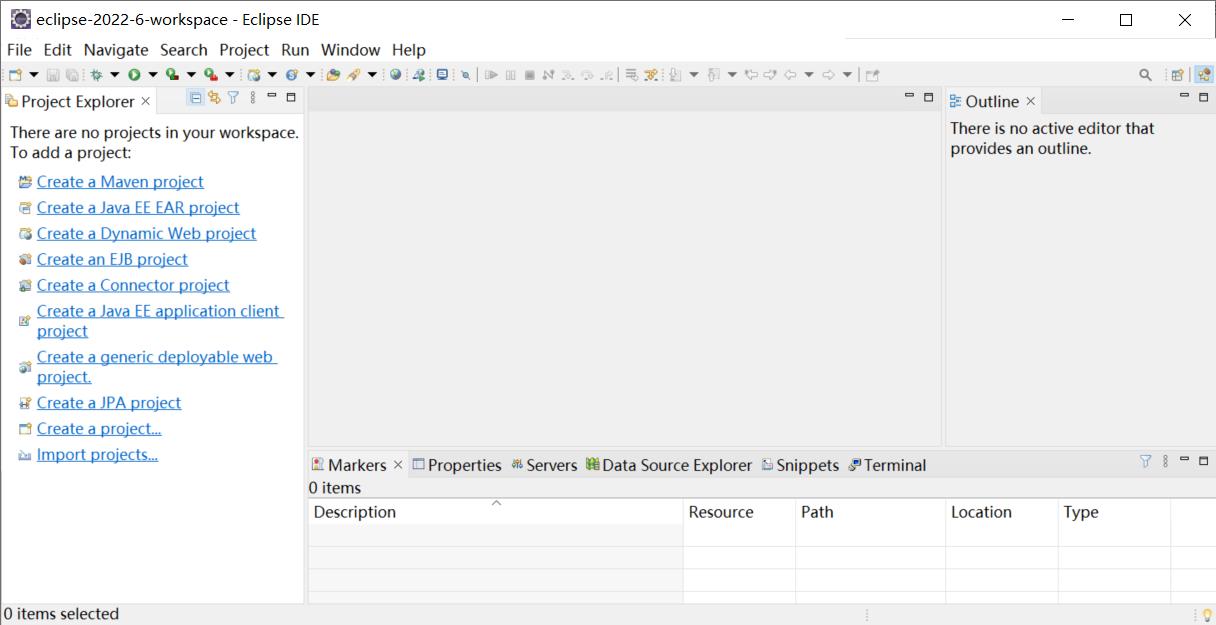The height and width of the screenshot is (625, 1216).
Task: Sort markers by Description column header
Action: pyautogui.click(x=495, y=511)
